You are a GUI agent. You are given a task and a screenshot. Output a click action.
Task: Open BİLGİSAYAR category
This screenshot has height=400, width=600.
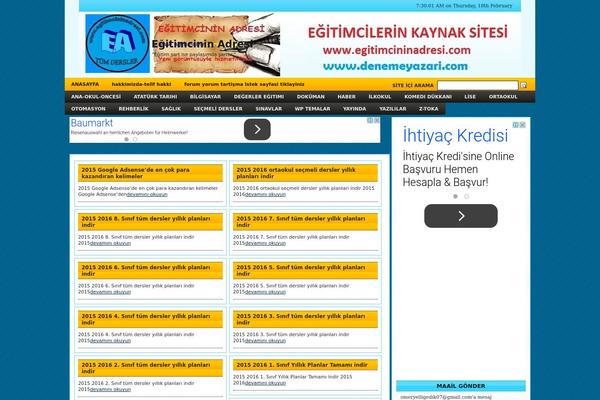(x=205, y=97)
